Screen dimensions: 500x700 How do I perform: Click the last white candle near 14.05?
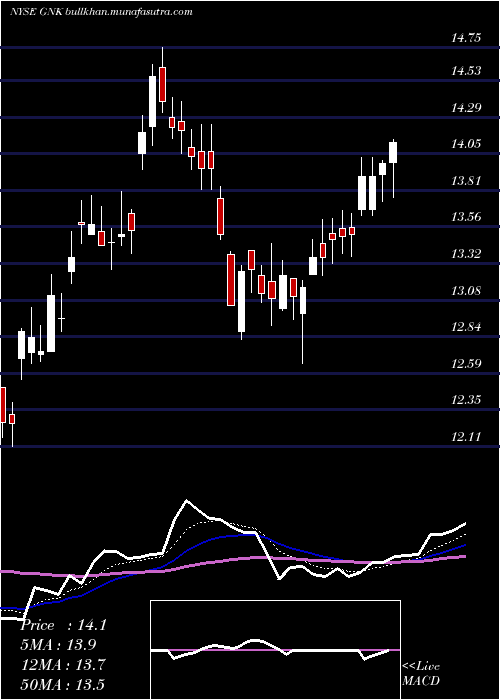[x=393, y=152]
